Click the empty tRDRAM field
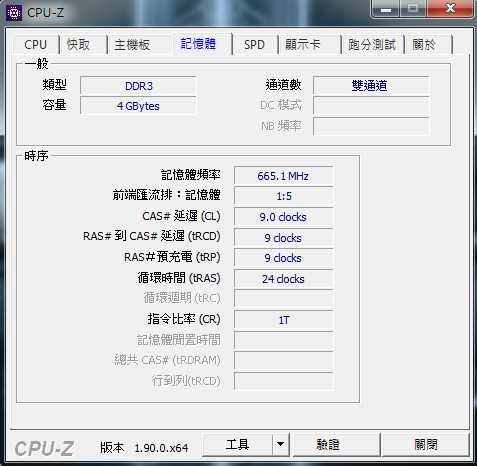Screen dimensions: 477x466 point(283,360)
